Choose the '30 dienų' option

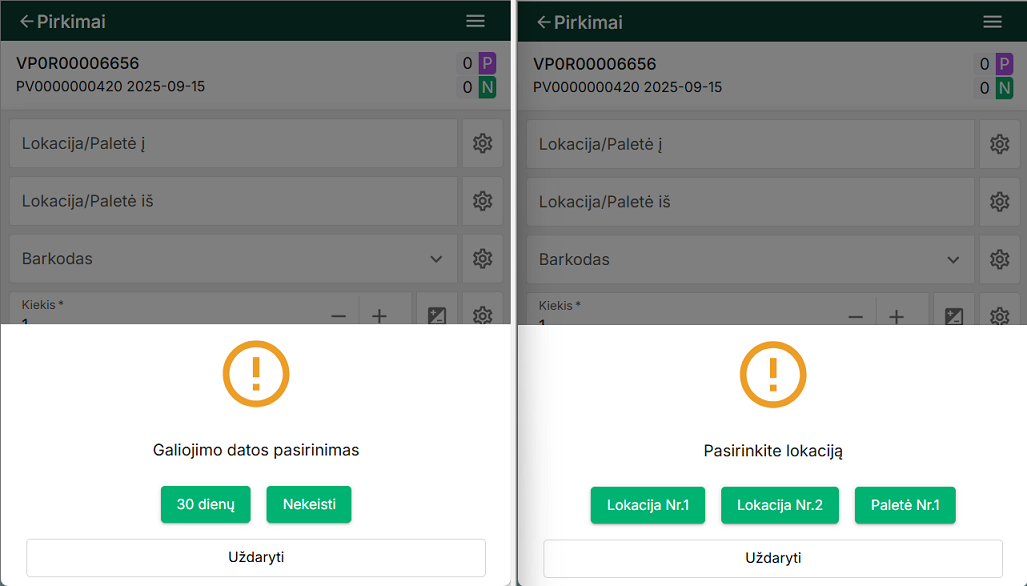[205, 505]
